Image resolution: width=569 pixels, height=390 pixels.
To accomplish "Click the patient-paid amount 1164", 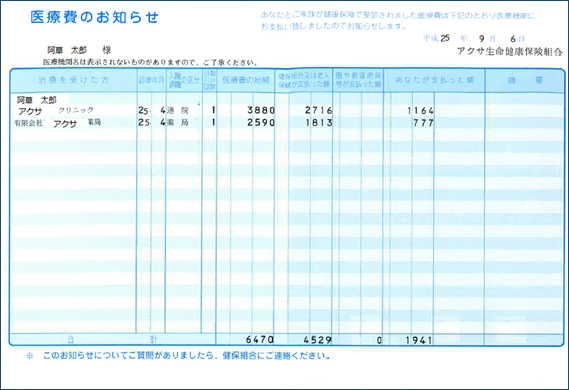I will (x=421, y=111).
